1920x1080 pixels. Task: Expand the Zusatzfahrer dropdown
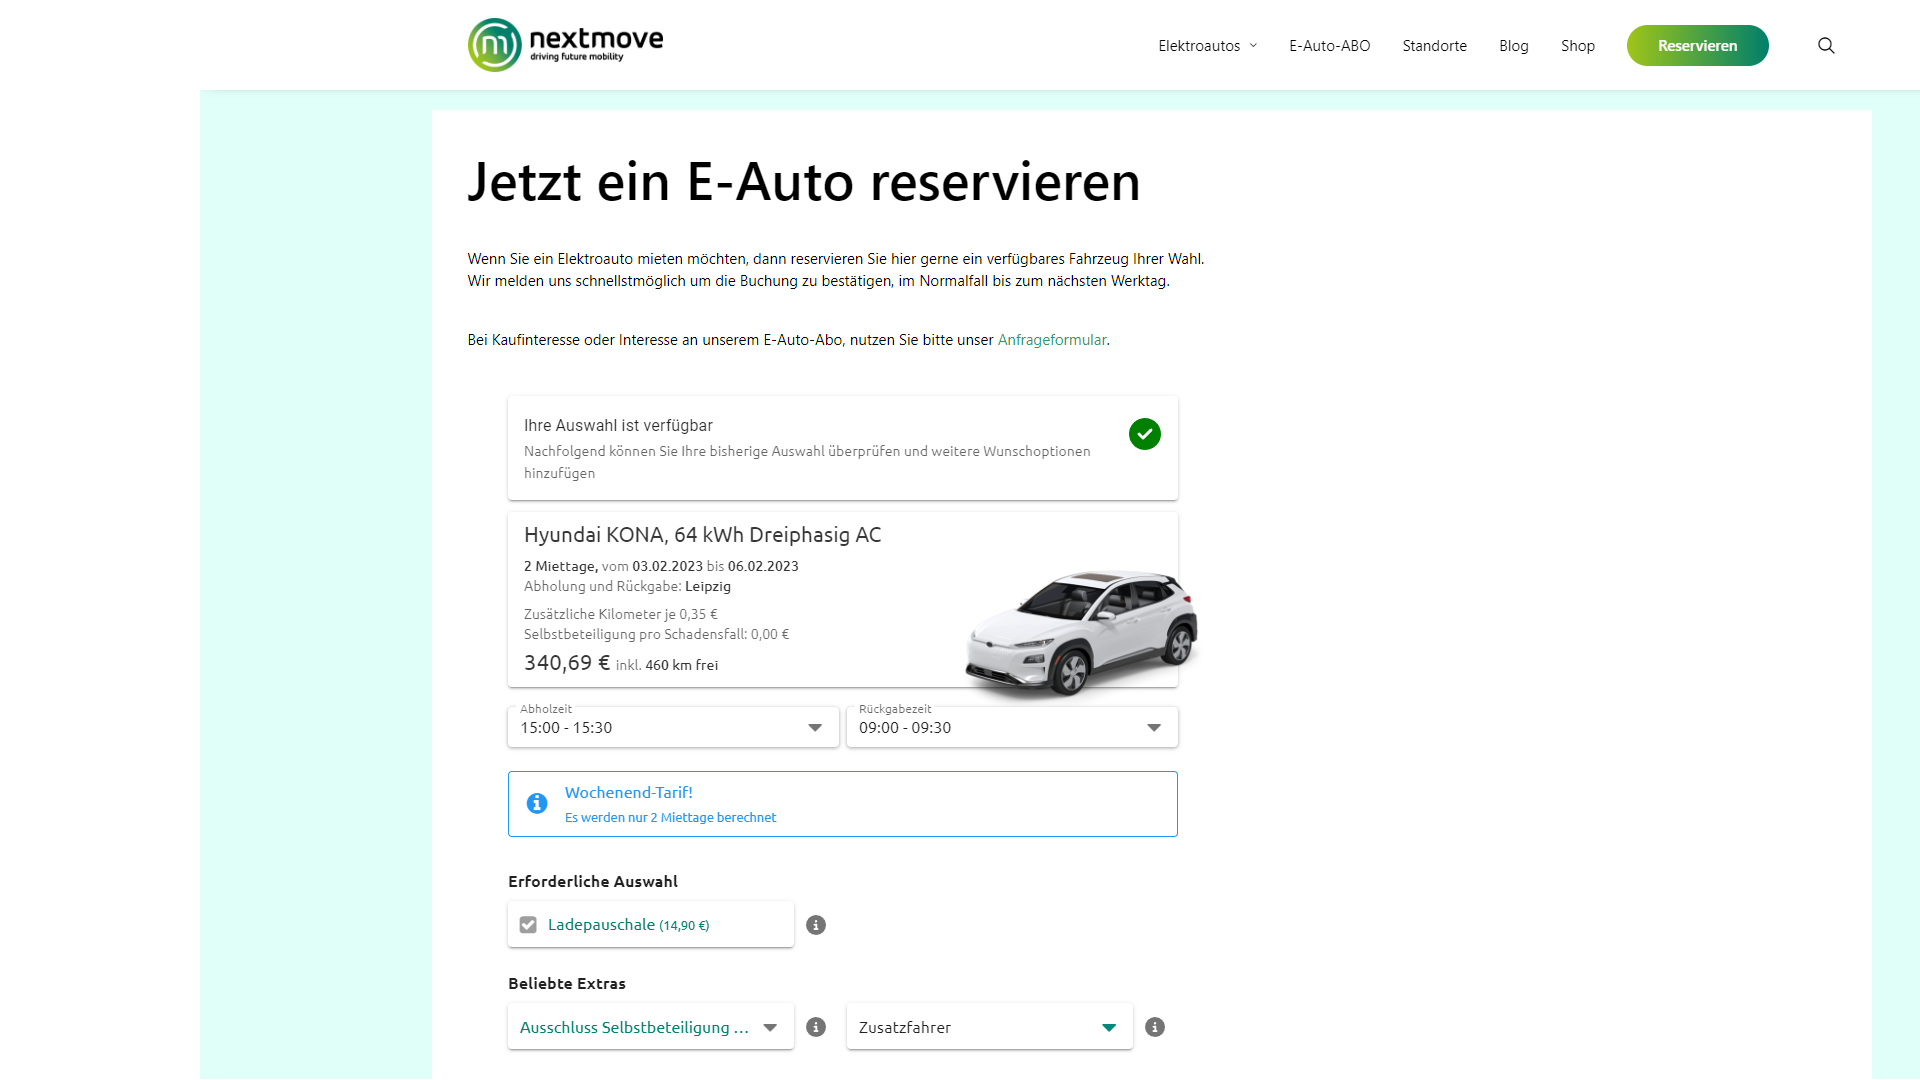tap(989, 1027)
